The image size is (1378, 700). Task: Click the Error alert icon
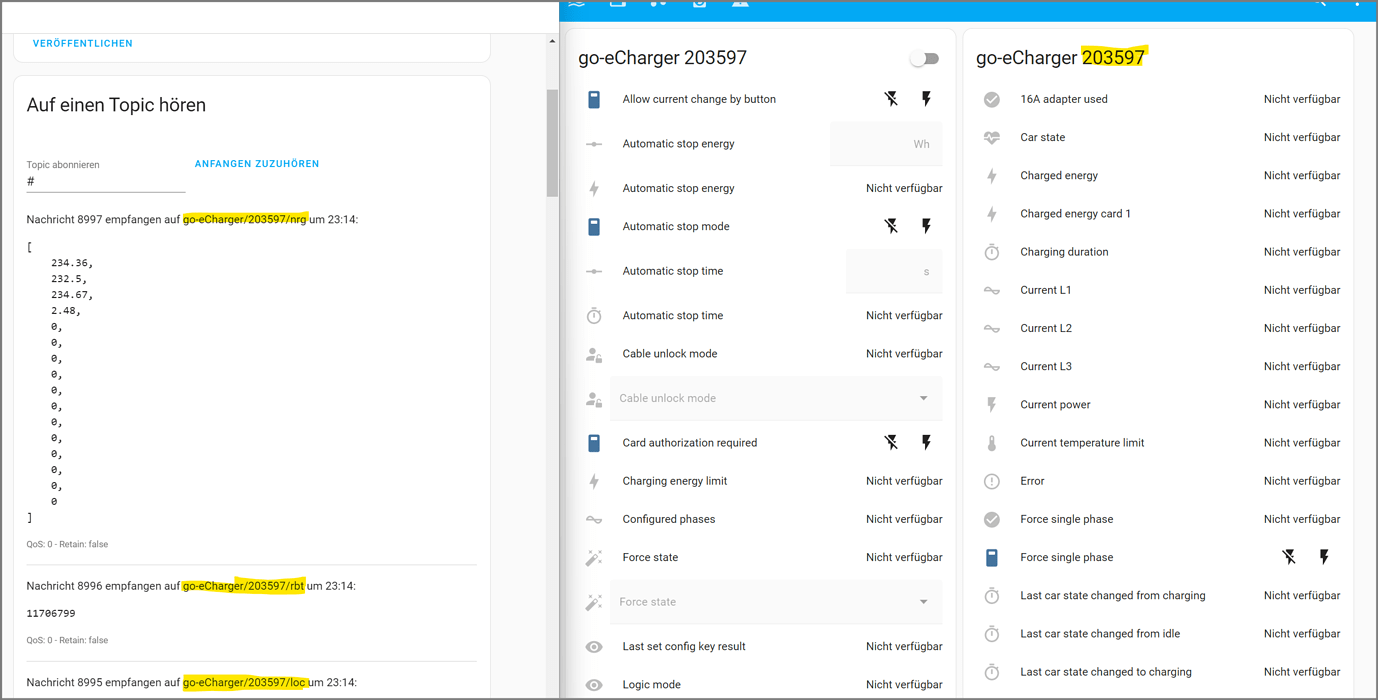click(x=991, y=481)
